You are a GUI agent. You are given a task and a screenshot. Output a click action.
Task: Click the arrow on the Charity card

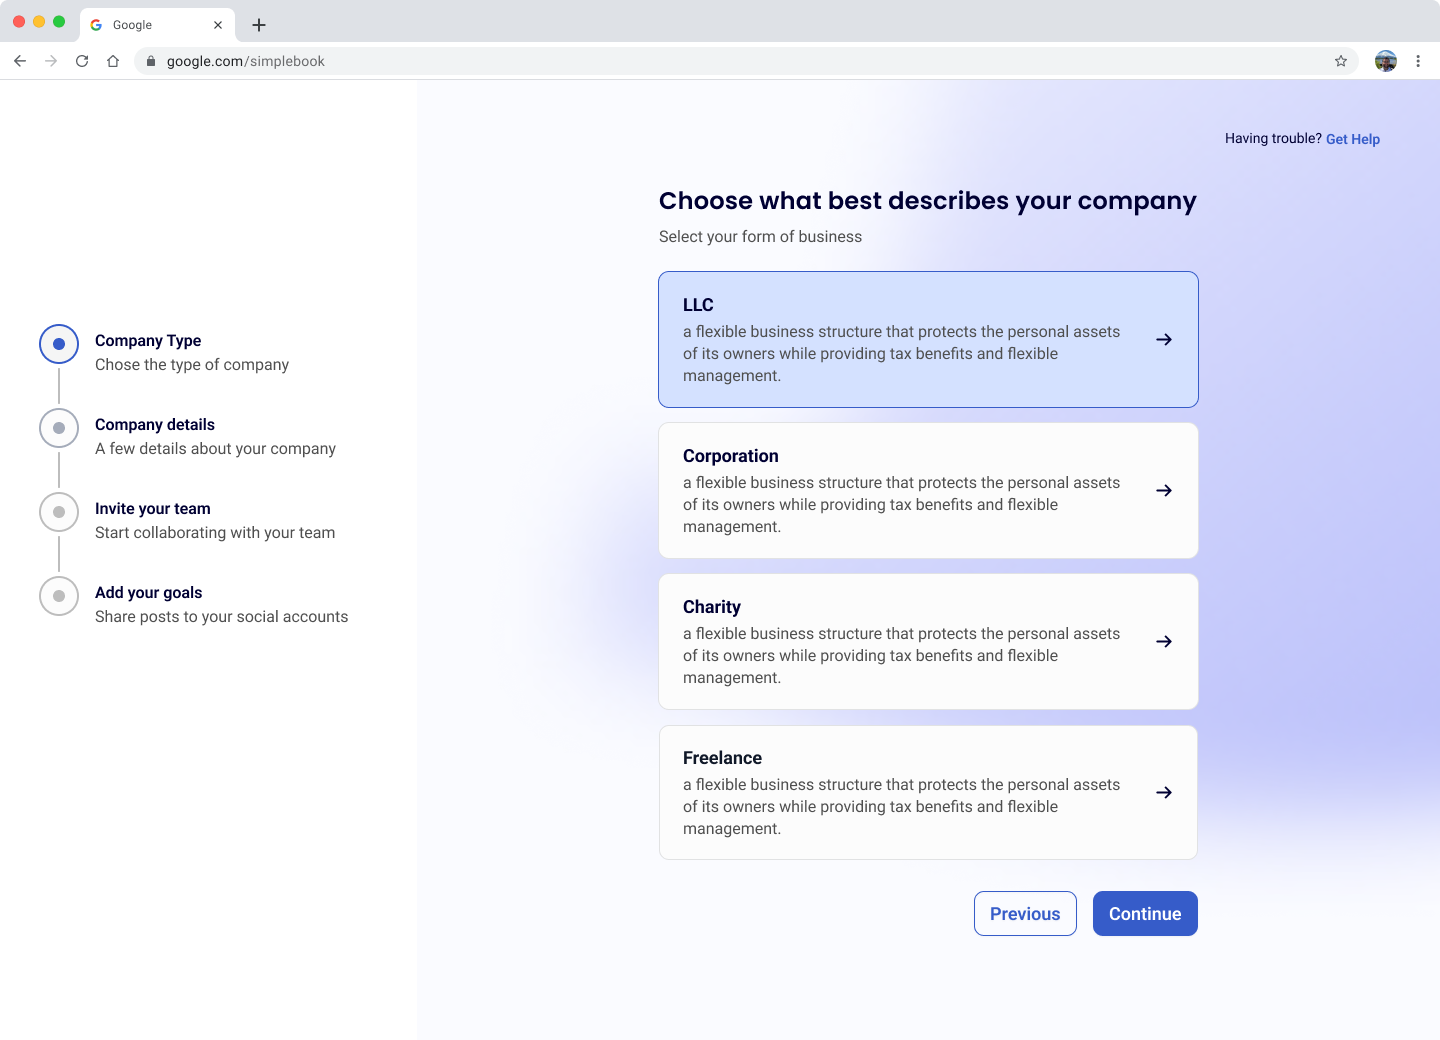coord(1164,642)
